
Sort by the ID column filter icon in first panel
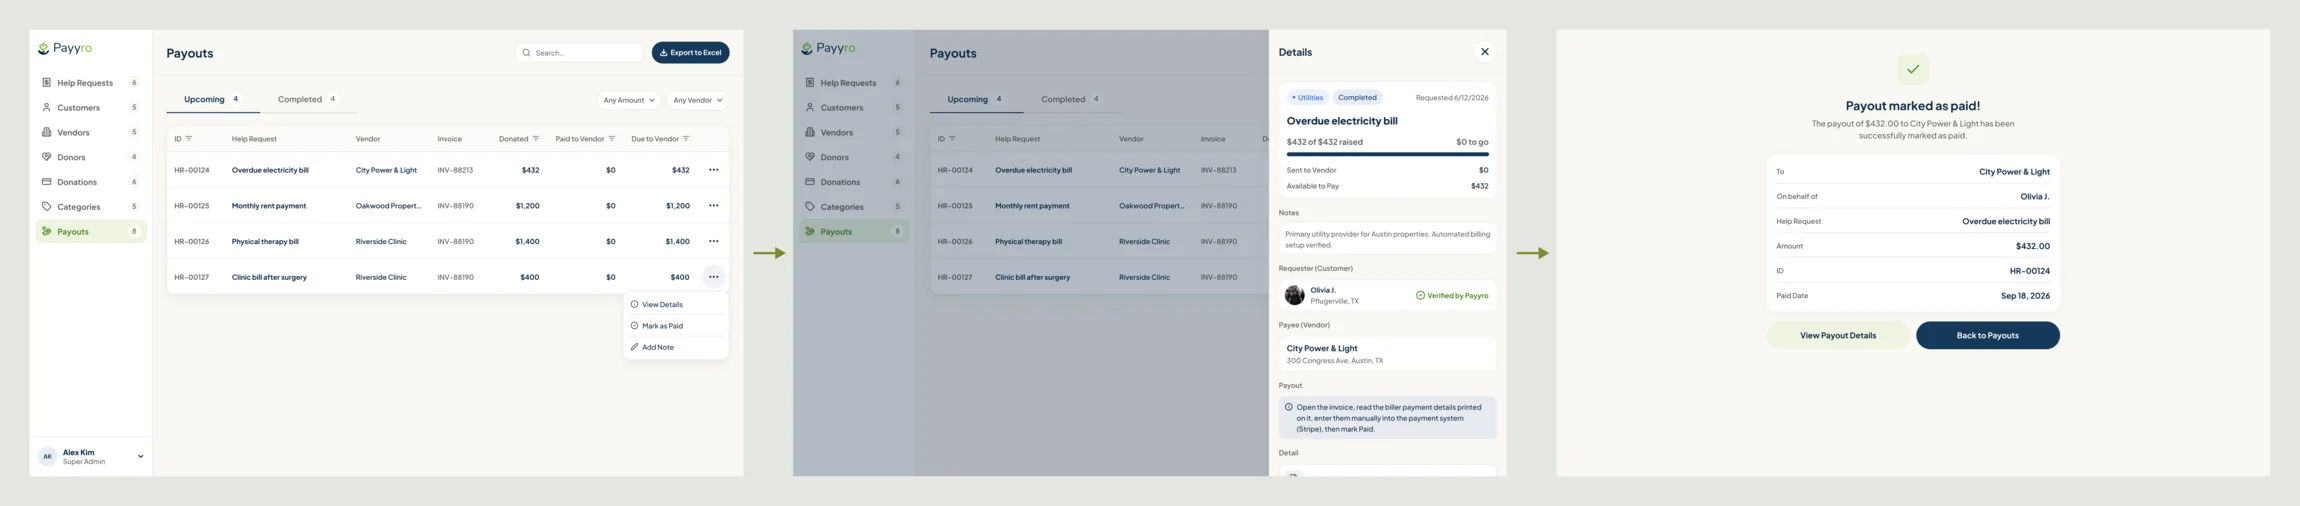click(x=189, y=139)
